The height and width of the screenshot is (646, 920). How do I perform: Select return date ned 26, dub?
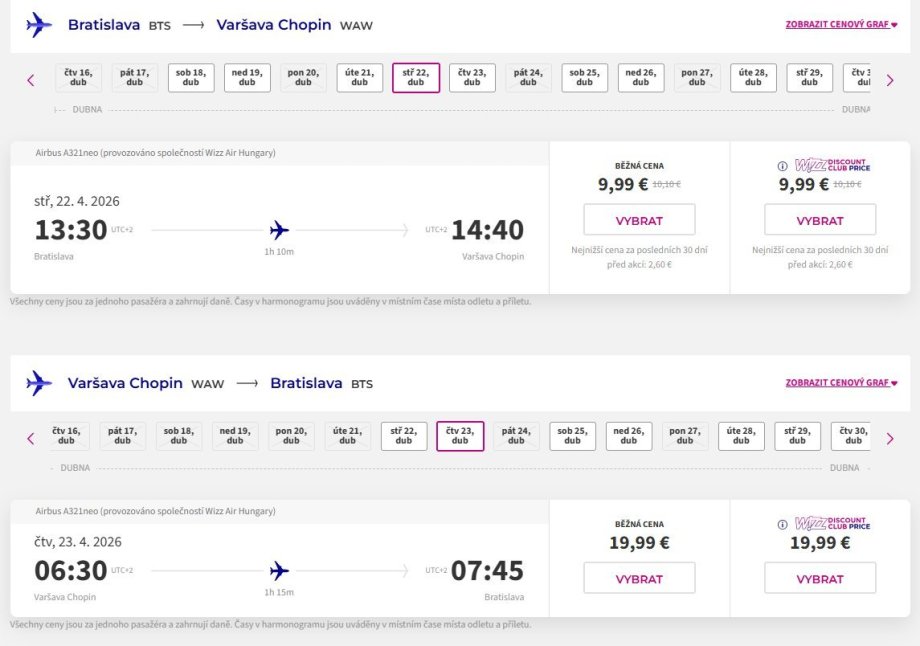tap(628, 436)
